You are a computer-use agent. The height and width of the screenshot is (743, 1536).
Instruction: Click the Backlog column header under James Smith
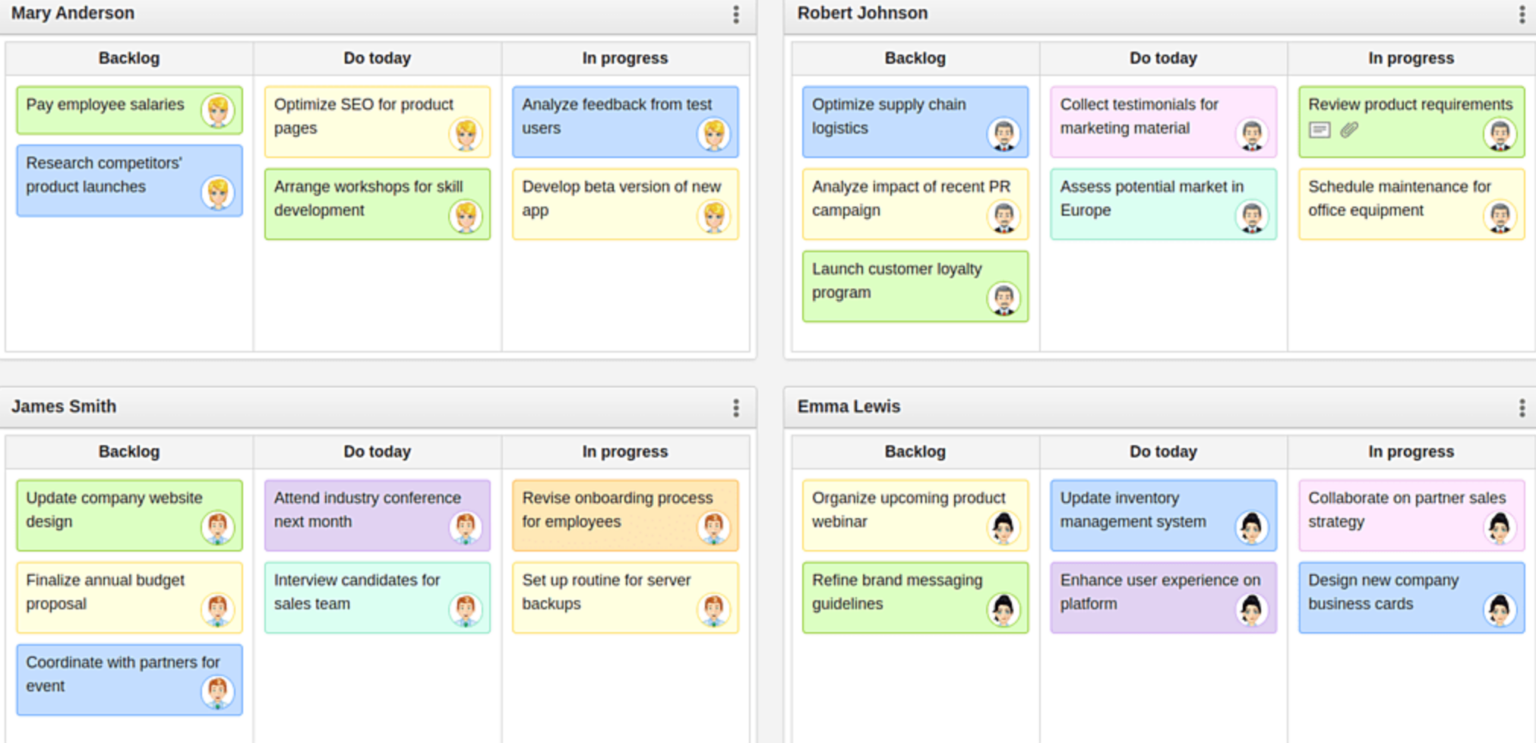(x=129, y=451)
